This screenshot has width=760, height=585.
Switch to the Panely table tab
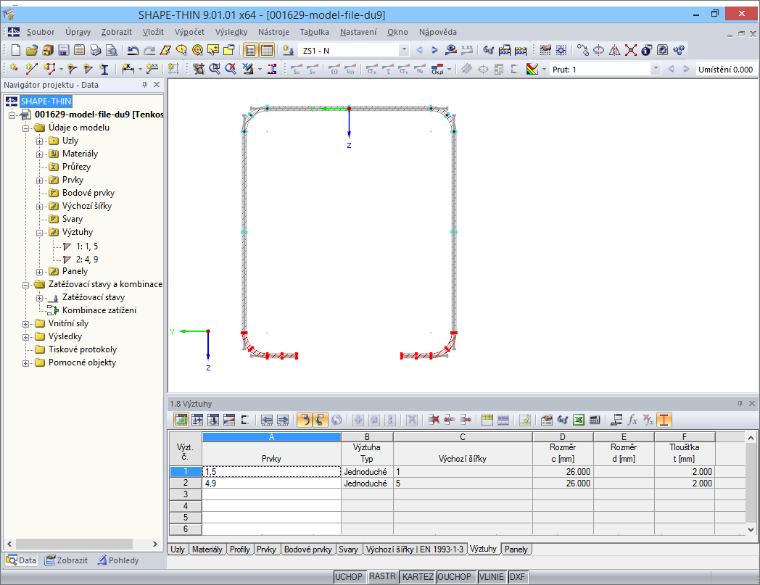pyautogui.click(x=516, y=549)
